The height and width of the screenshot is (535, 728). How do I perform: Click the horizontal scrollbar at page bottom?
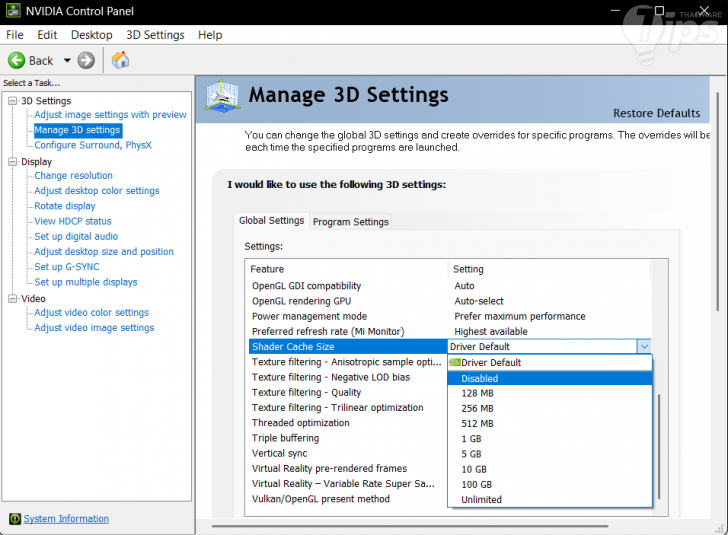coord(410,526)
